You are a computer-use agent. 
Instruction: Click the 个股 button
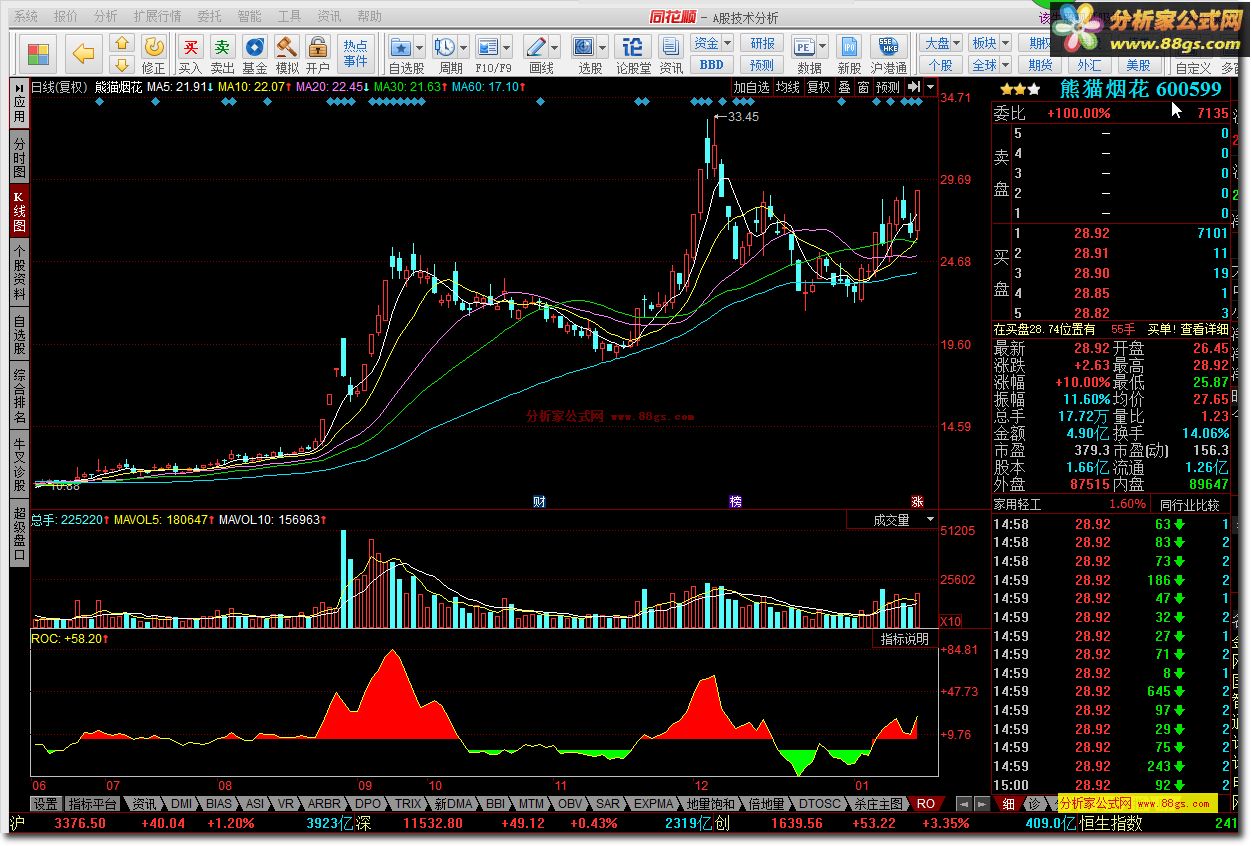941,65
